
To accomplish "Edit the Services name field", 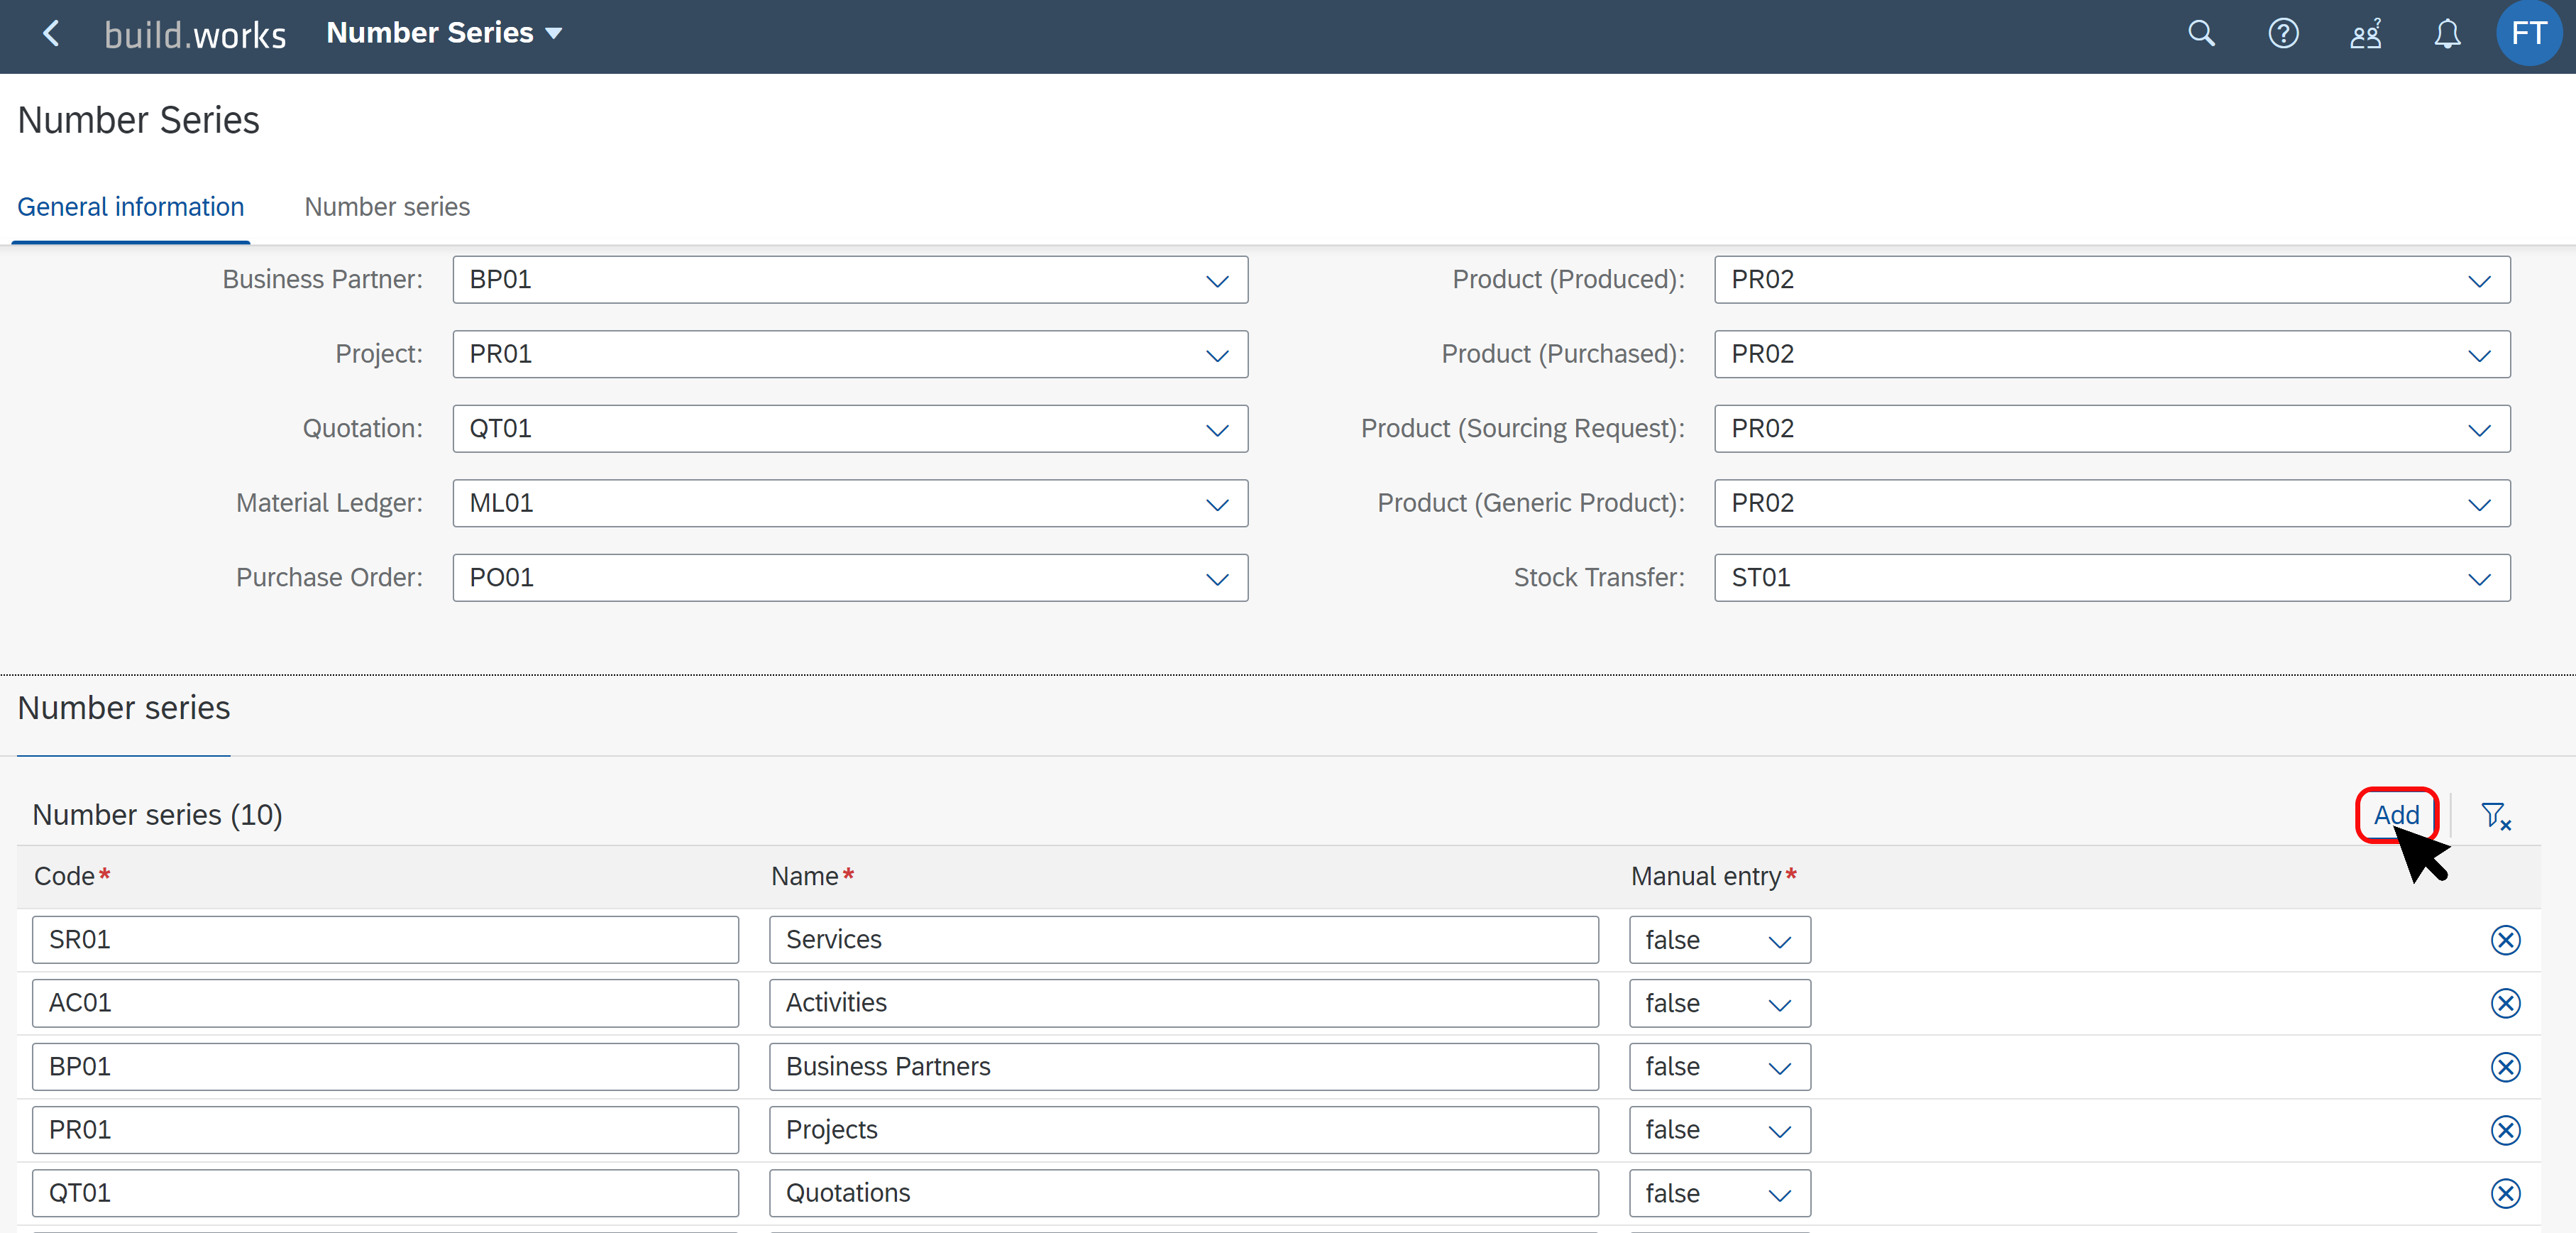I will point(1183,940).
